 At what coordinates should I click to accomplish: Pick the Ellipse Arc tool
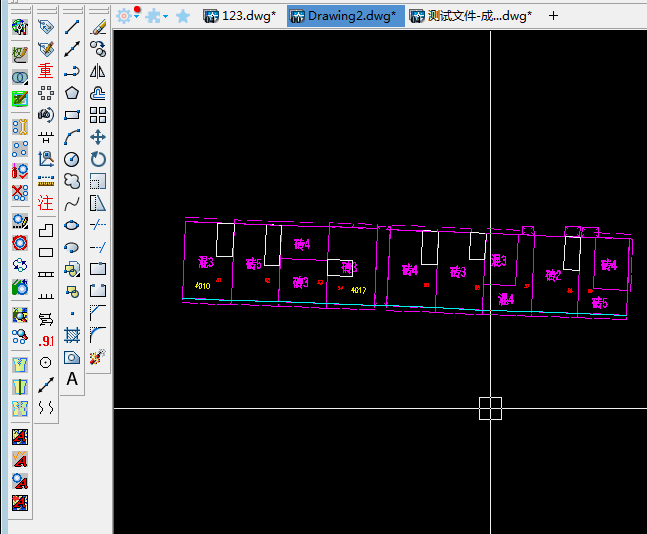coord(72,248)
